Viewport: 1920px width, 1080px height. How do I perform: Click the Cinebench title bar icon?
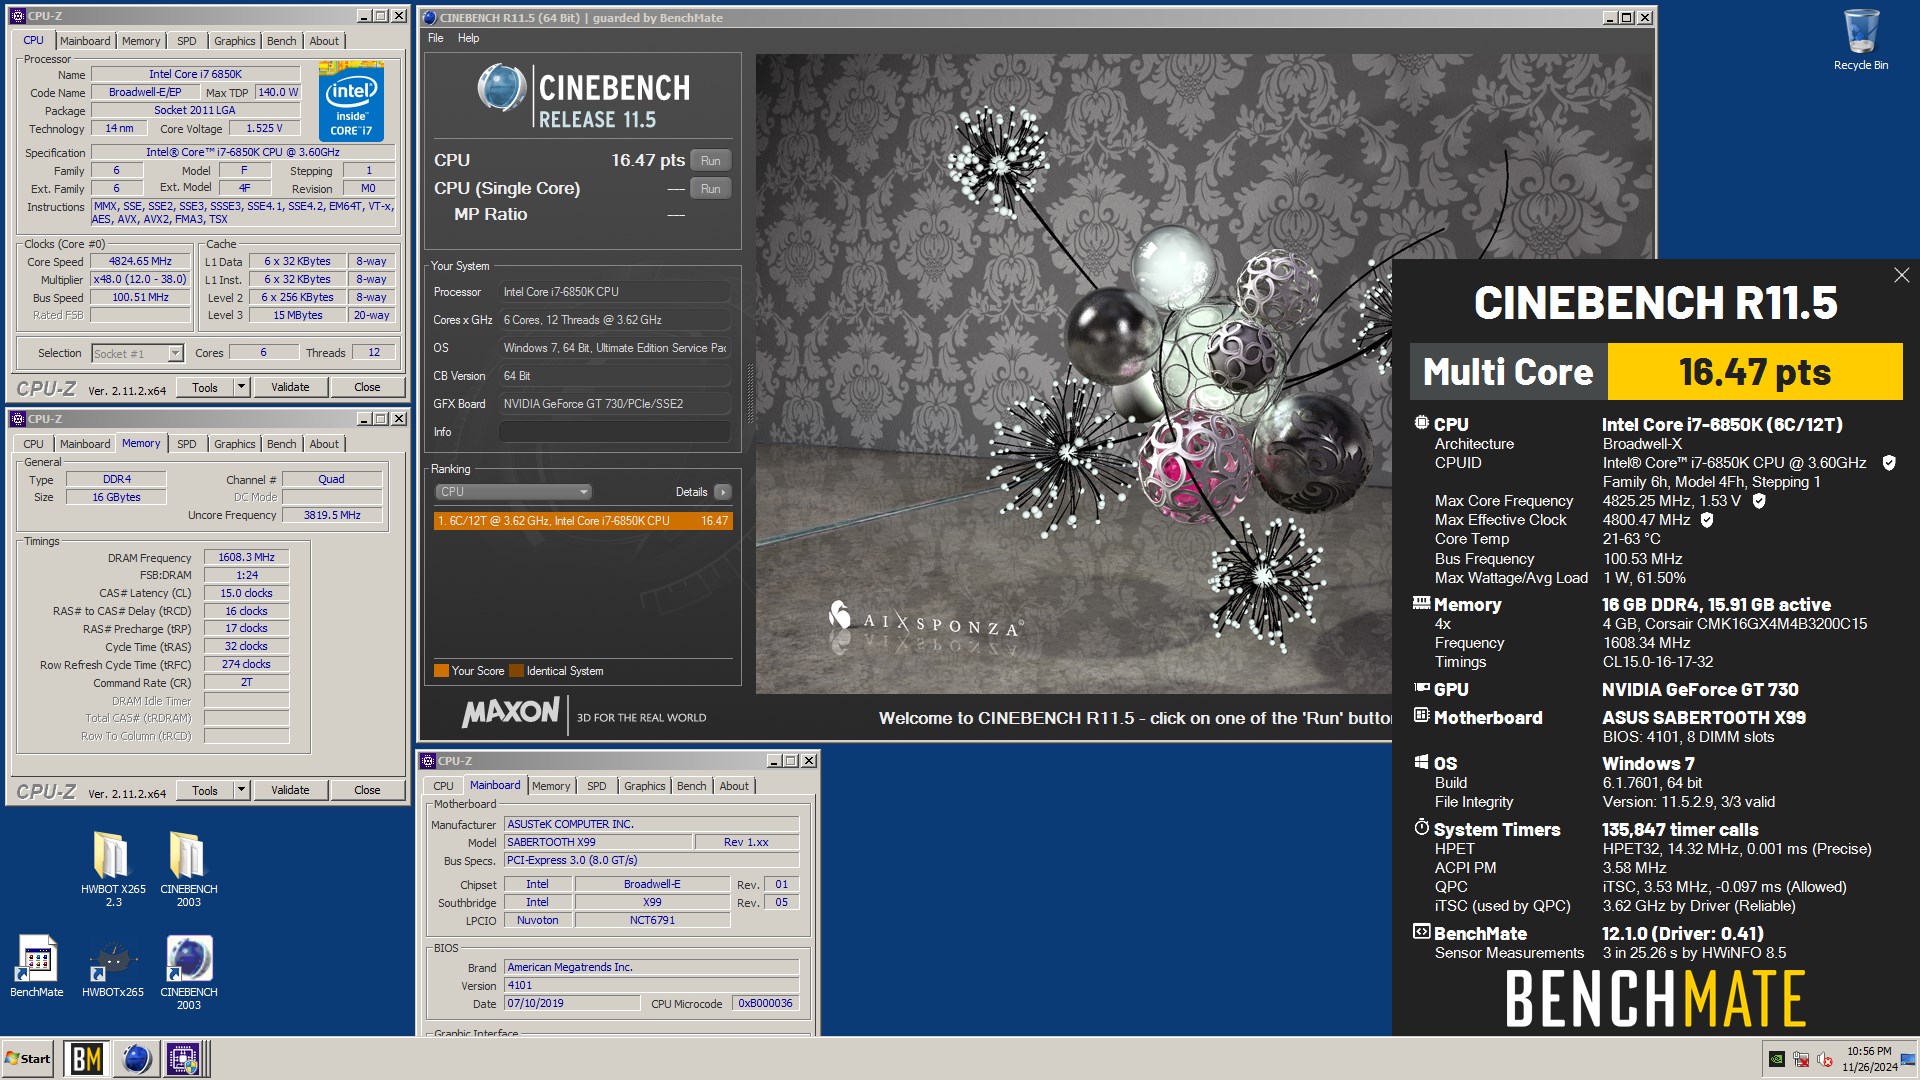[429, 17]
